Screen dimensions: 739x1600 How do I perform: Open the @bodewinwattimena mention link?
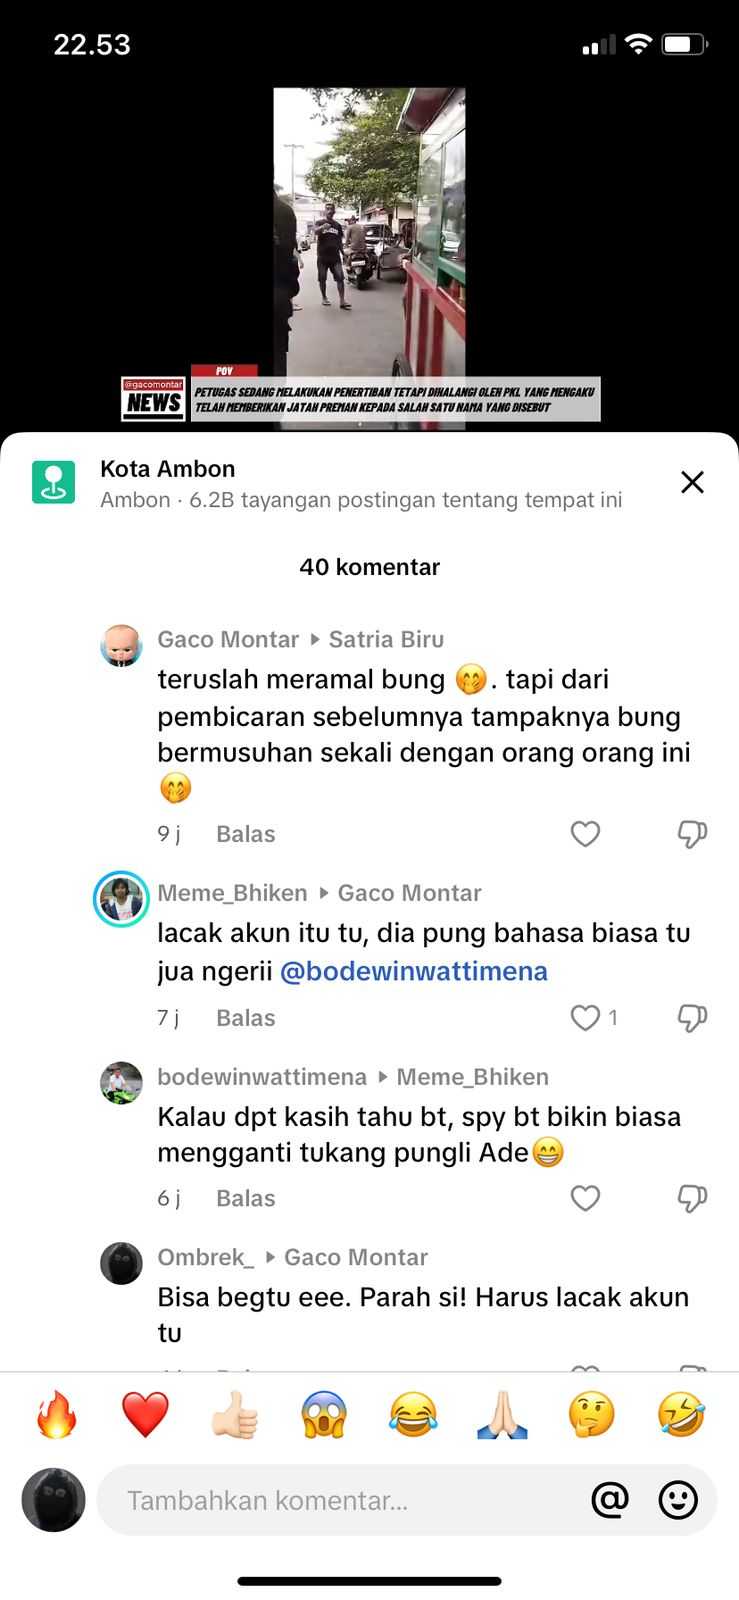point(414,971)
